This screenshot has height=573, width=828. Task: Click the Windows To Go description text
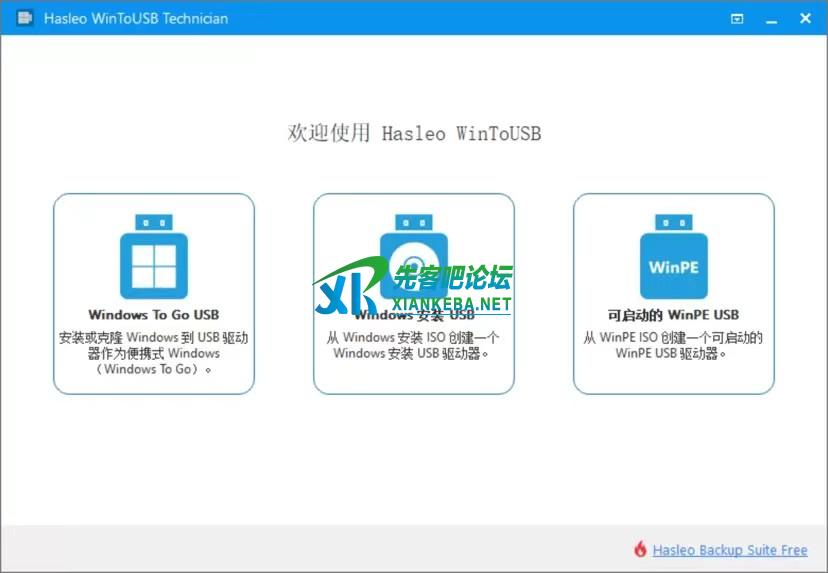point(153,353)
